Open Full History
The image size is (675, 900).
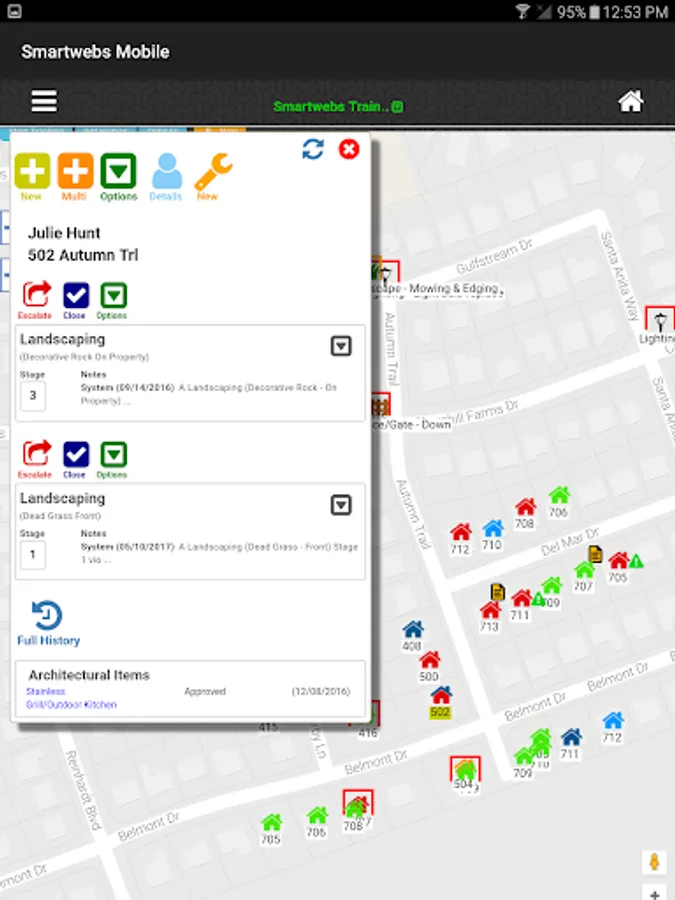[x=48, y=623]
